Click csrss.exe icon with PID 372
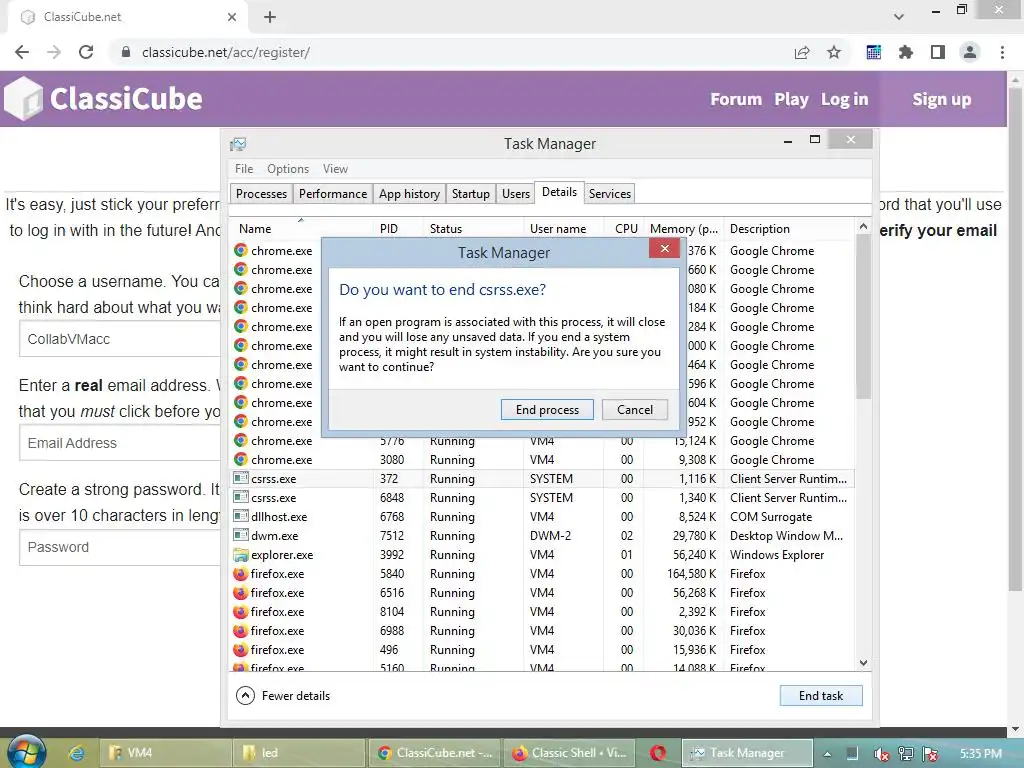 click(x=240, y=478)
